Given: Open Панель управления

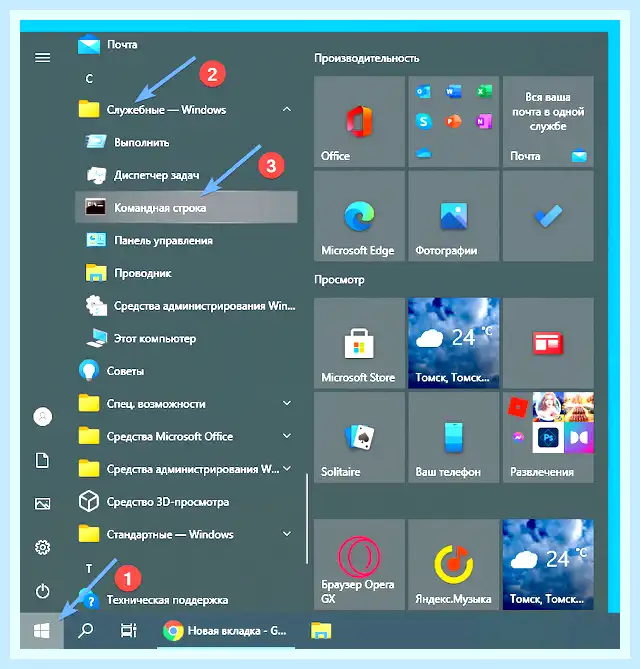Looking at the screenshot, I should (x=186, y=240).
